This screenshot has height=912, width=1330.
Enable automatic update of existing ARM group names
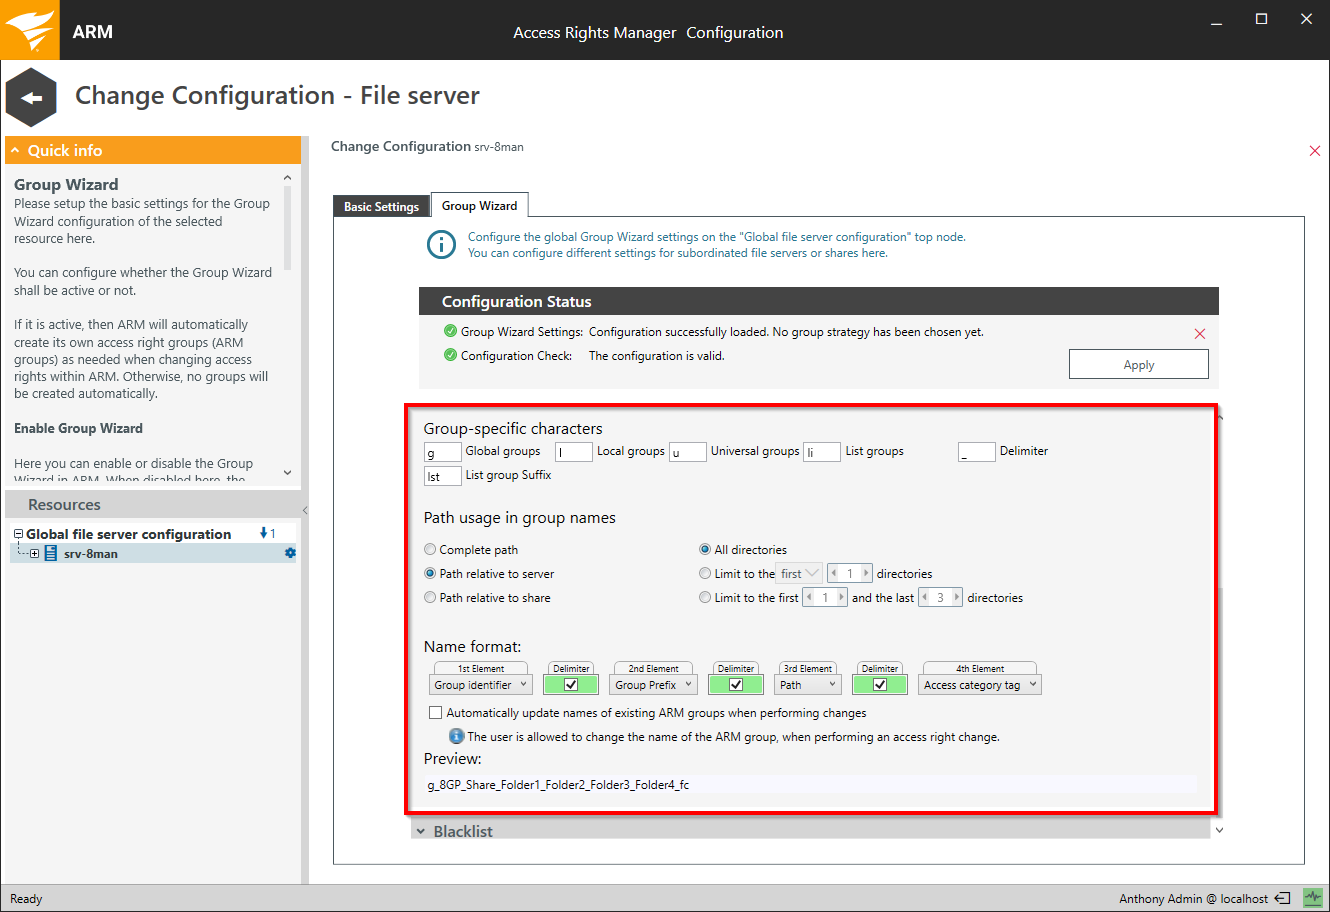click(435, 713)
